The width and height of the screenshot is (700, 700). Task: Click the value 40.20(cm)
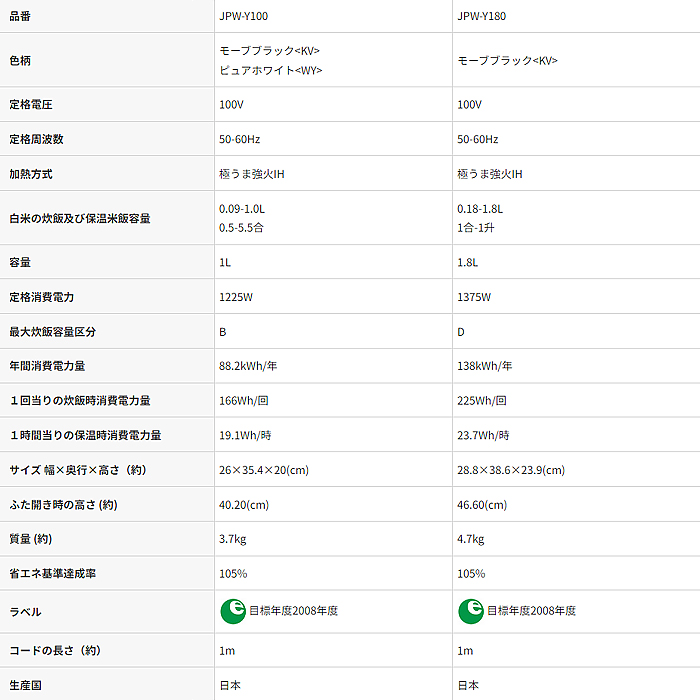click(244, 504)
